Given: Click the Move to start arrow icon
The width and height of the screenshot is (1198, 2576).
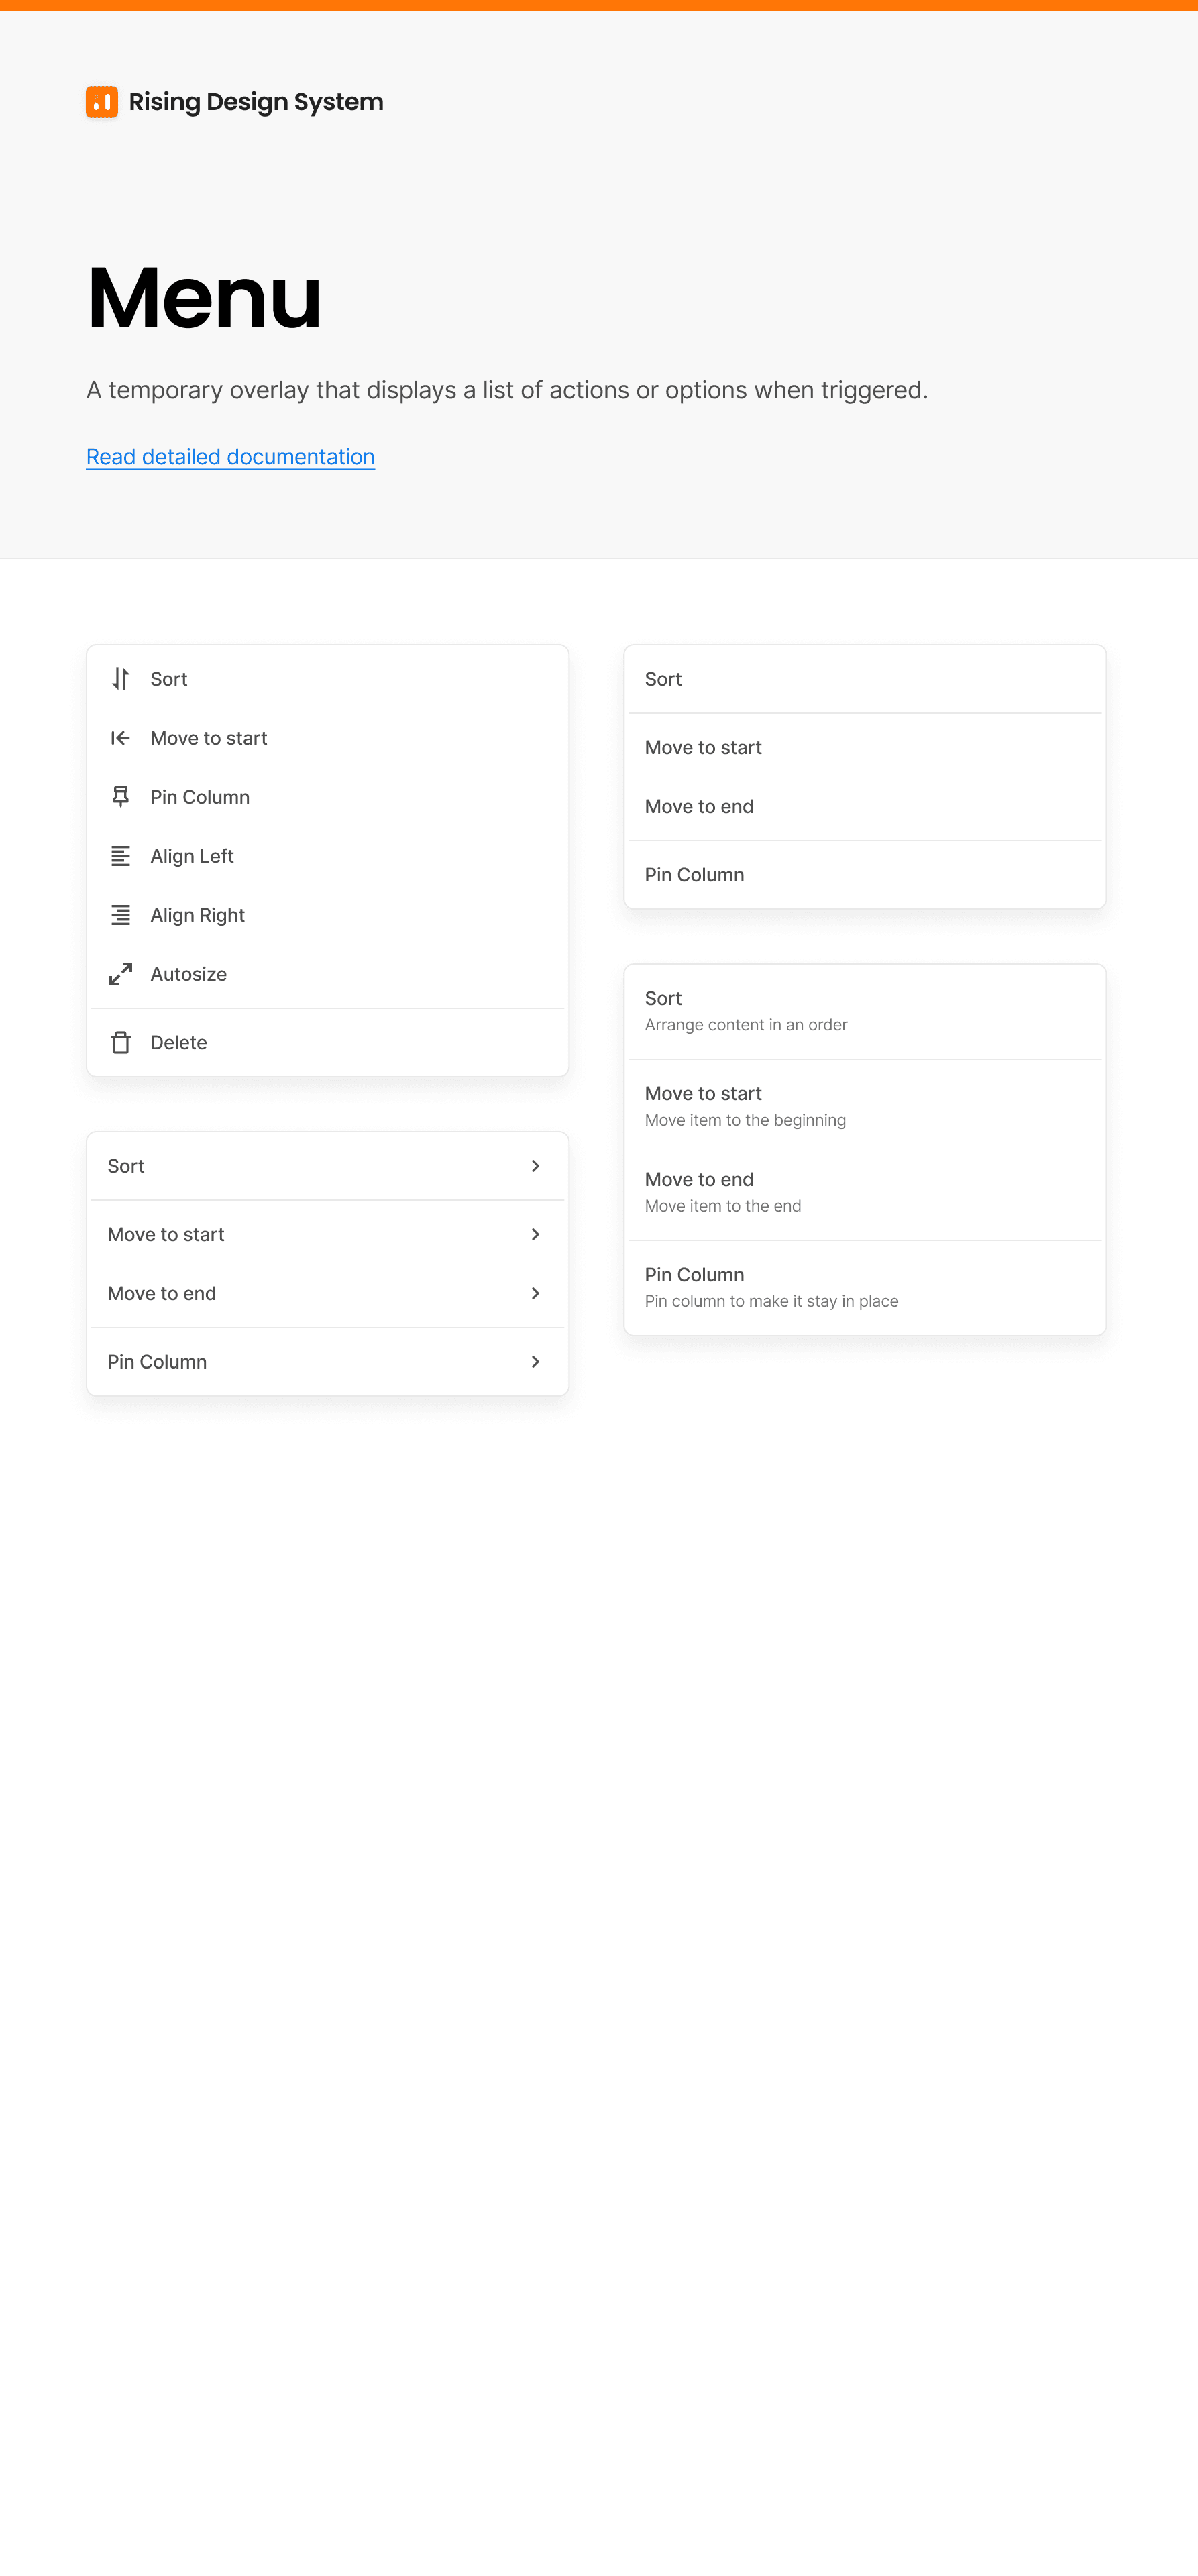Looking at the screenshot, I should pyautogui.click(x=120, y=738).
